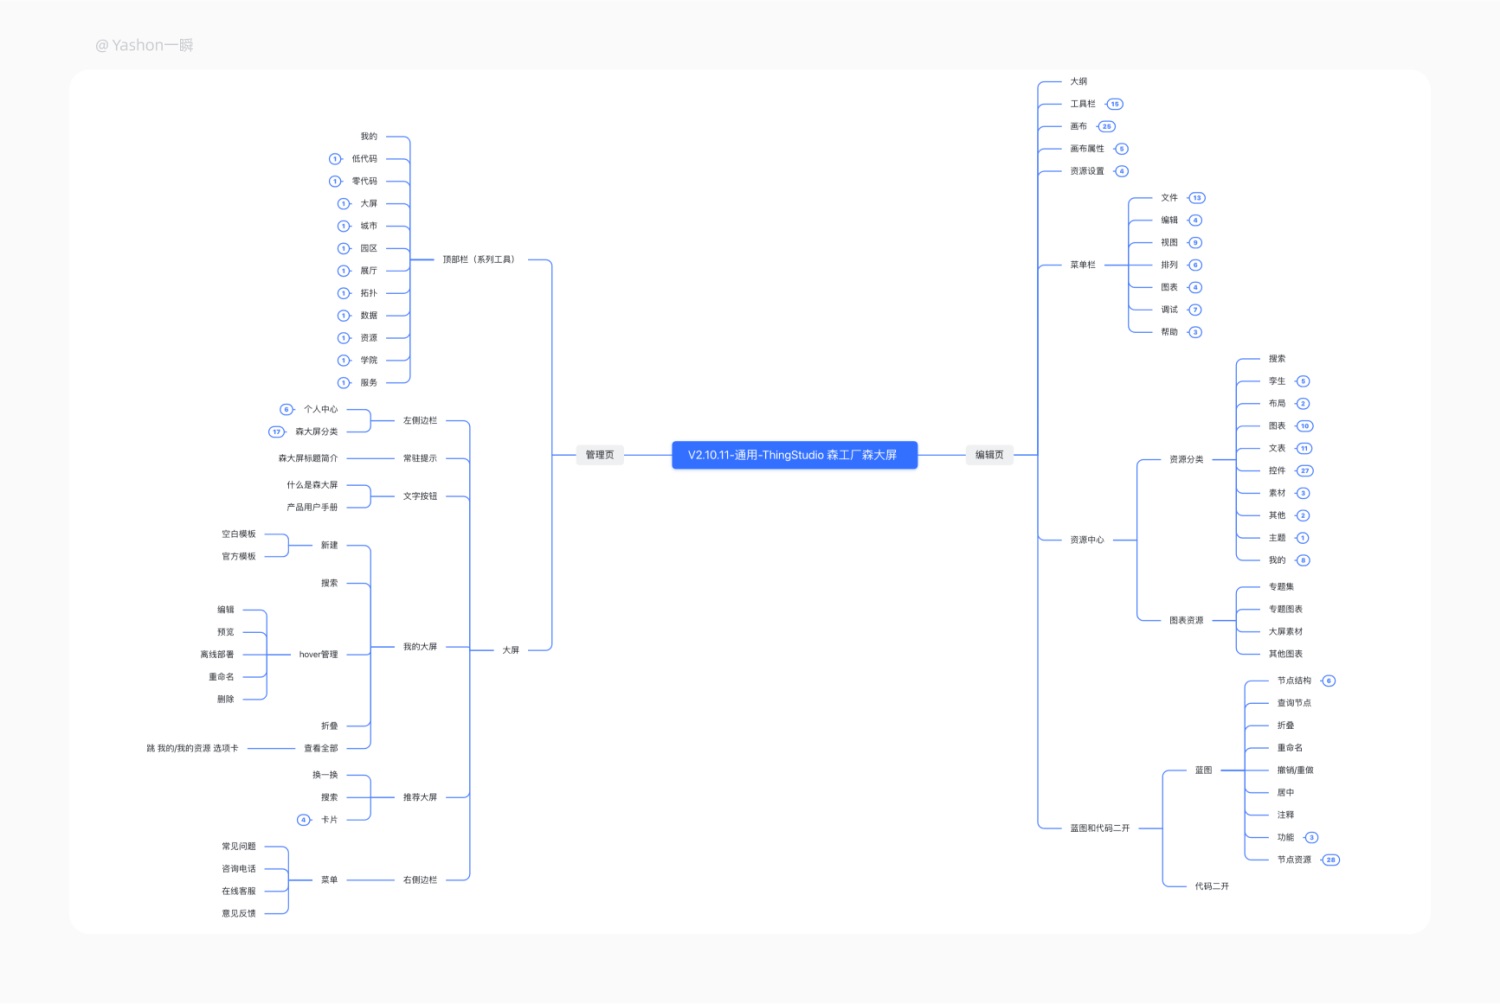1500x1004 pixels.
Task: Select the 大纲 node
Action: pos(1079,81)
